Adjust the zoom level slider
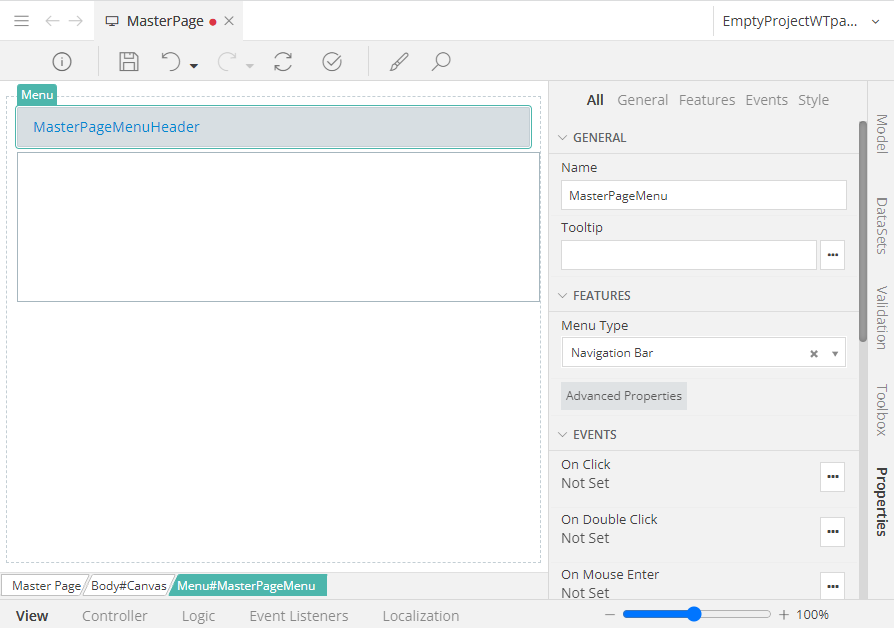 tap(694, 614)
